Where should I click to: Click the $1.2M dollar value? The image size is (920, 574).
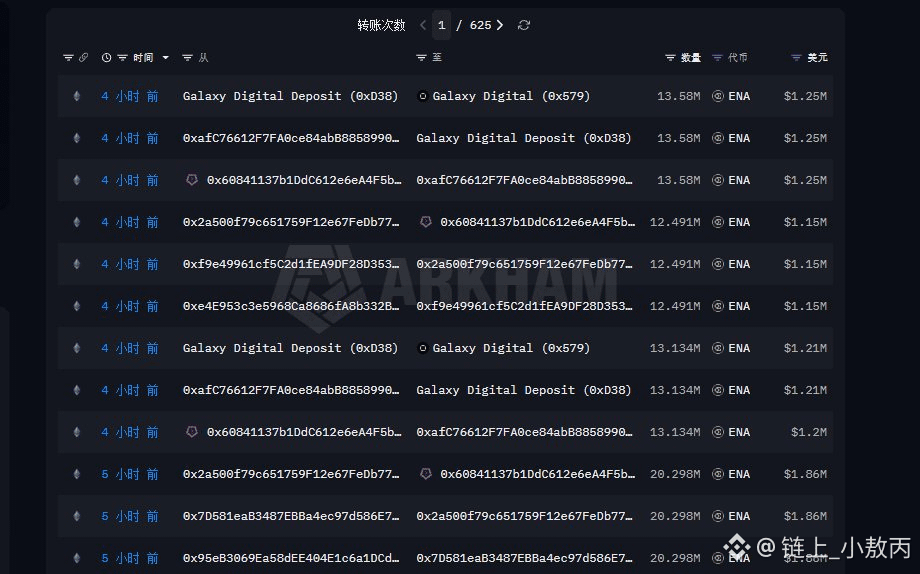click(809, 432)
